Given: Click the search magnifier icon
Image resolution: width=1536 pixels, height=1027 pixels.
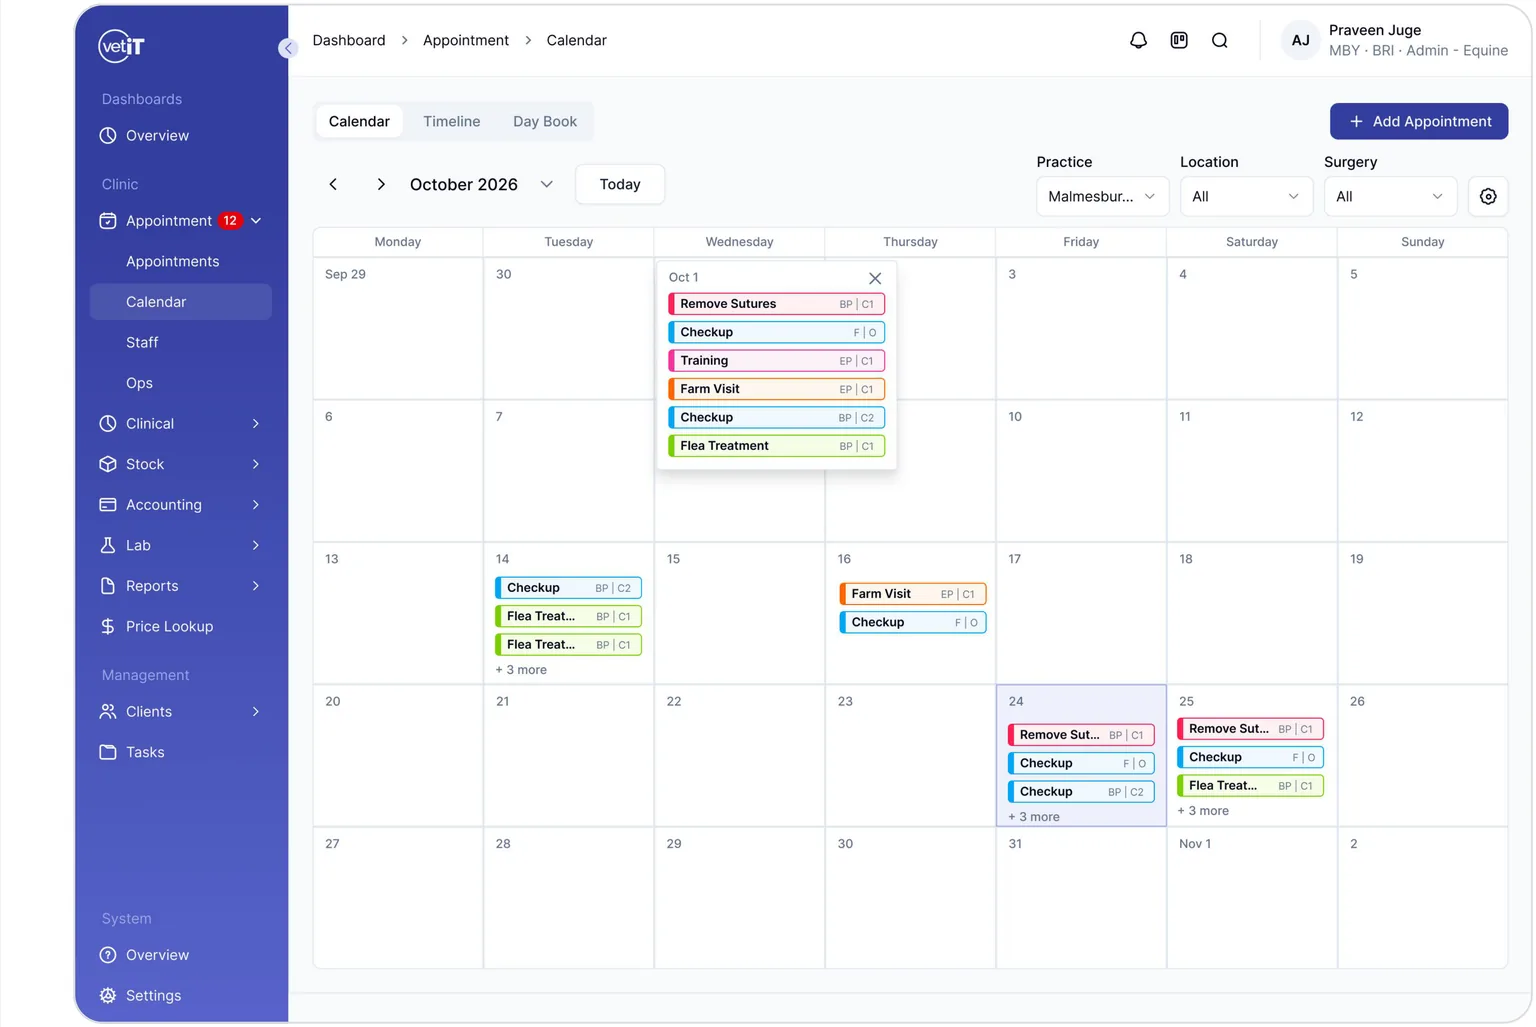Looking at the screenshot, I should click(1220, 40).
